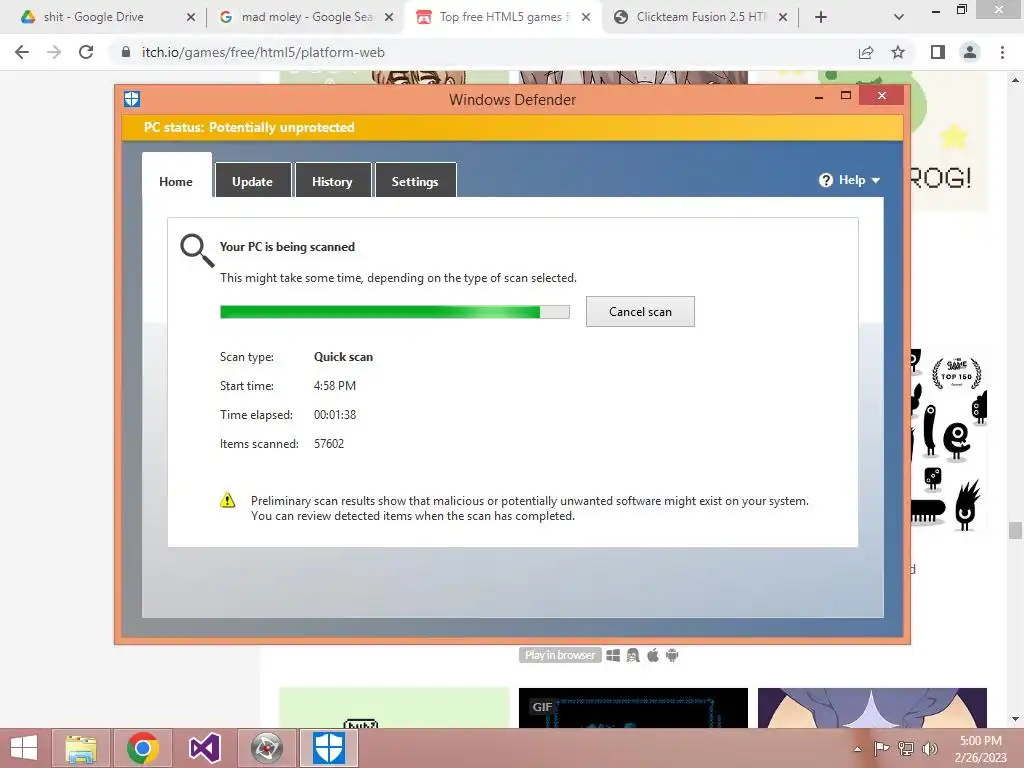Select items scanned count 57602

328,443
